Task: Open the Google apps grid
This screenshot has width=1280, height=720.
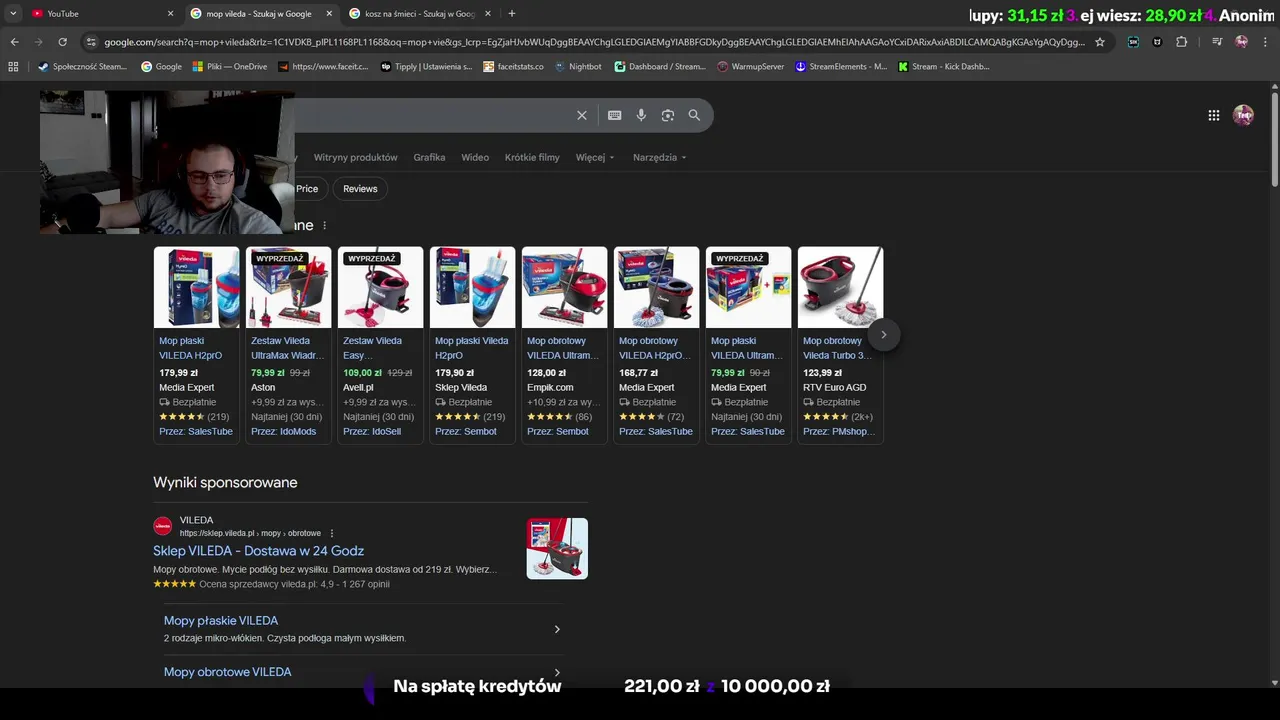Action: (1213, 115)
